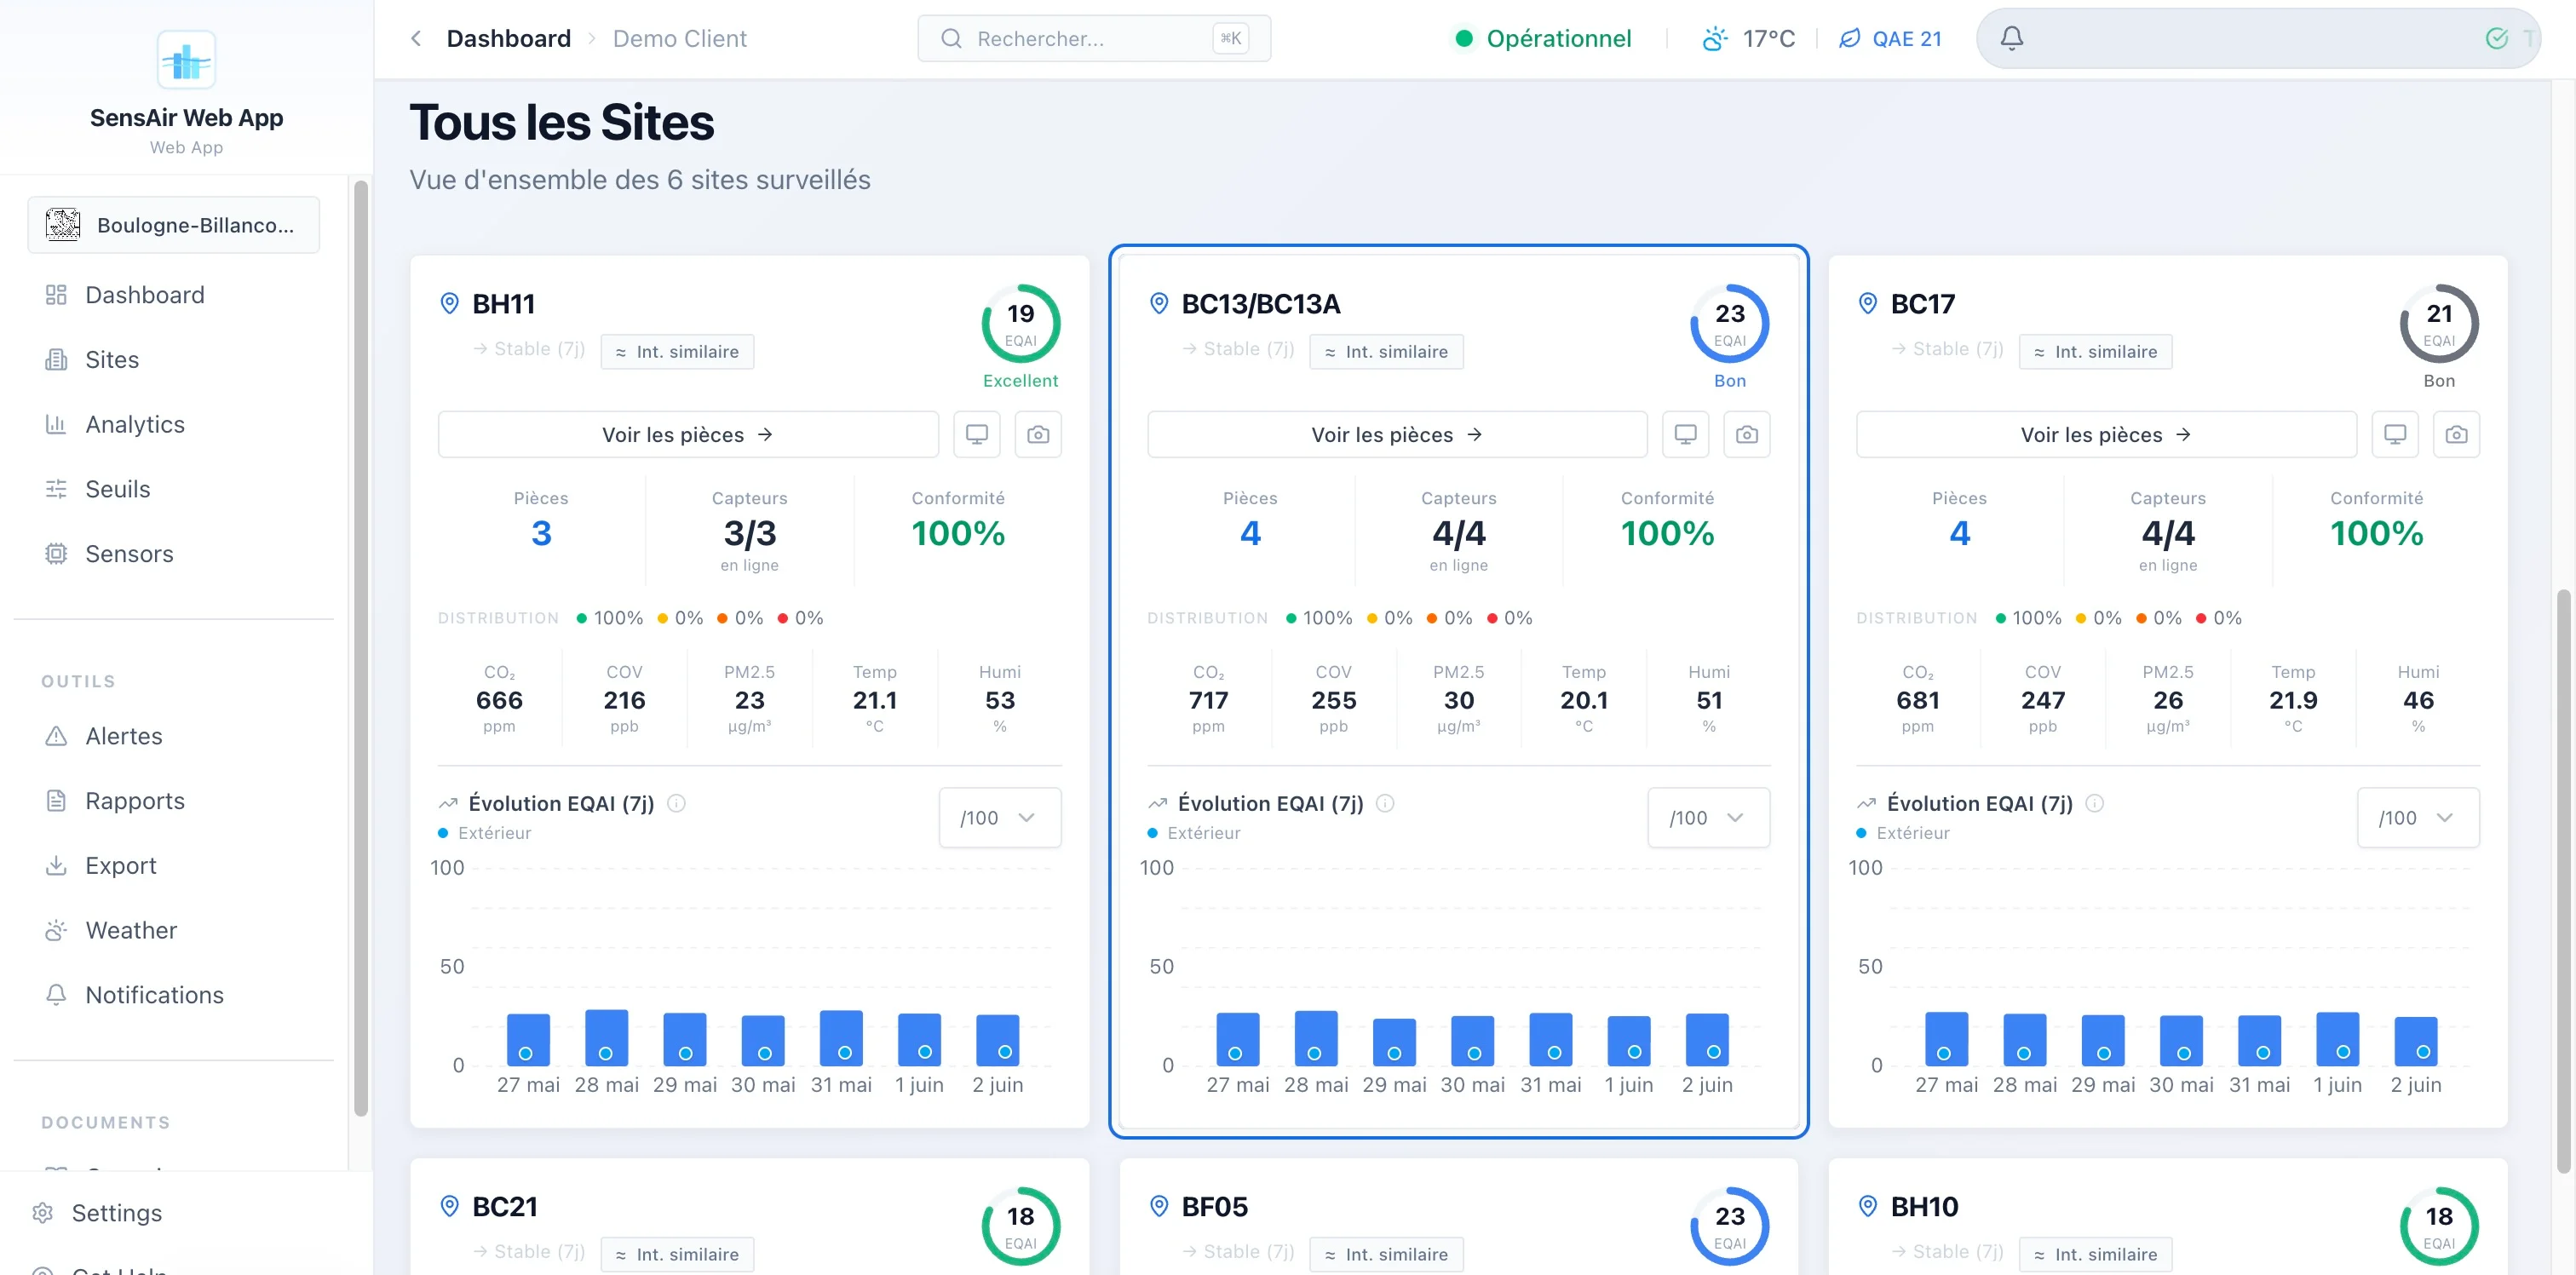
Task: Click the QAE 21 leaf icon
Action: (x=1850, y=38)
